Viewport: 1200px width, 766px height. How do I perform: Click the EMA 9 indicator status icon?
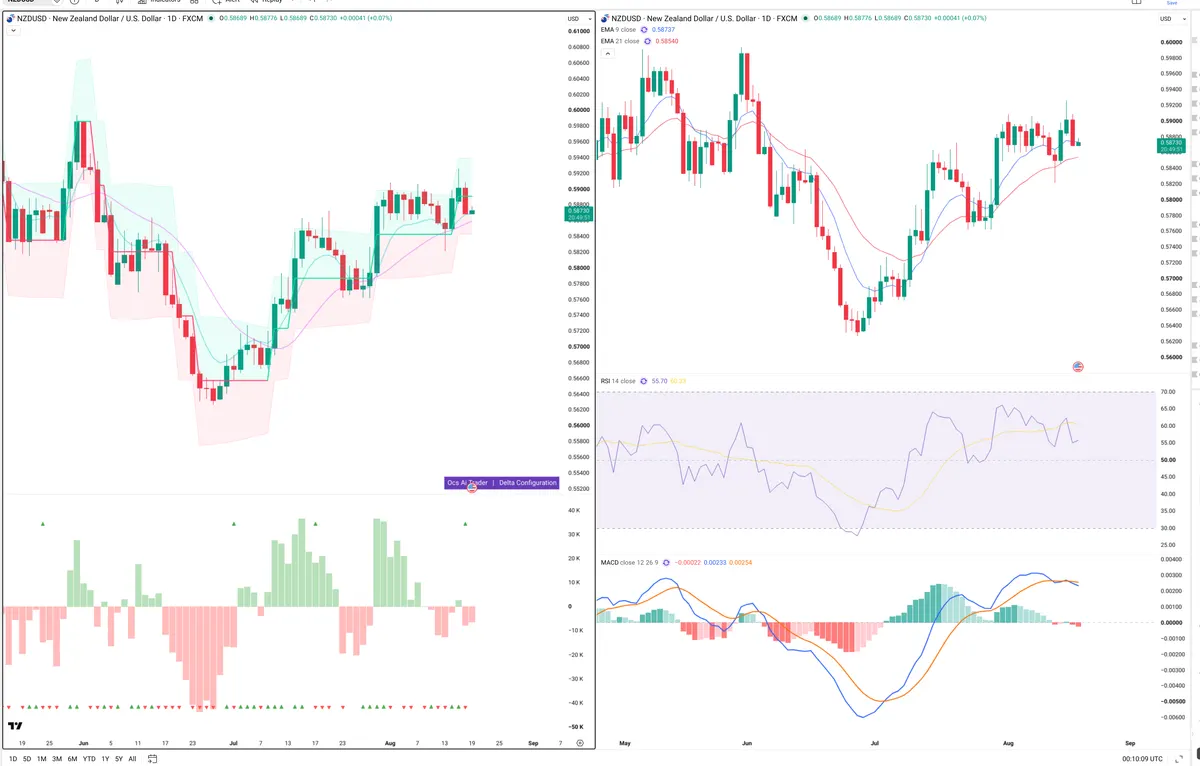[x=644, y=30]
